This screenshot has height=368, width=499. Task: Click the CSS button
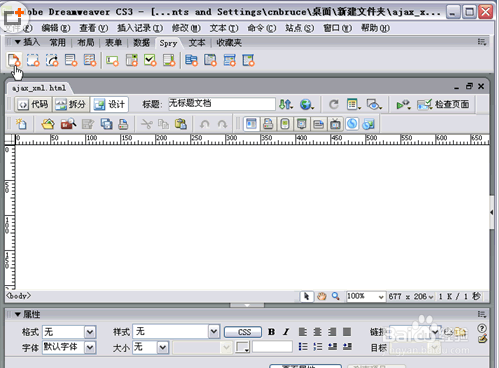(x=243, y=332)
